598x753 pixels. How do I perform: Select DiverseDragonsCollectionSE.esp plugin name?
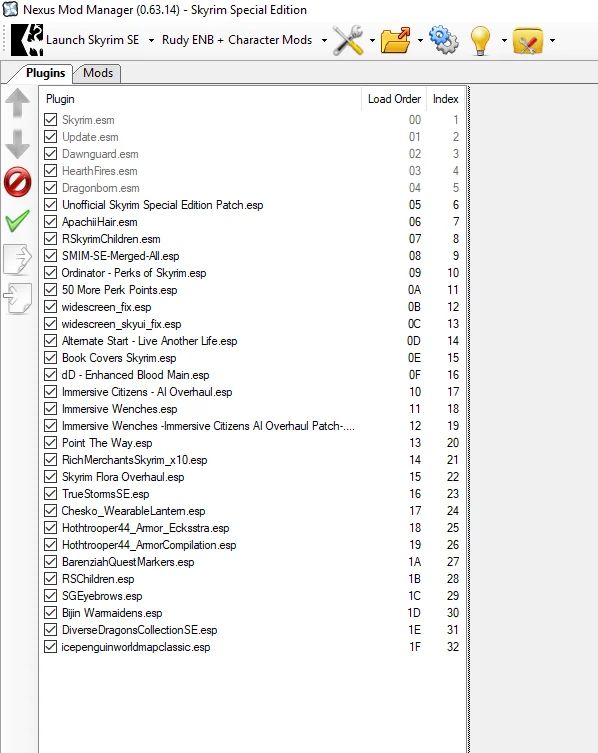pyautogui.click(x=139, y=630)
